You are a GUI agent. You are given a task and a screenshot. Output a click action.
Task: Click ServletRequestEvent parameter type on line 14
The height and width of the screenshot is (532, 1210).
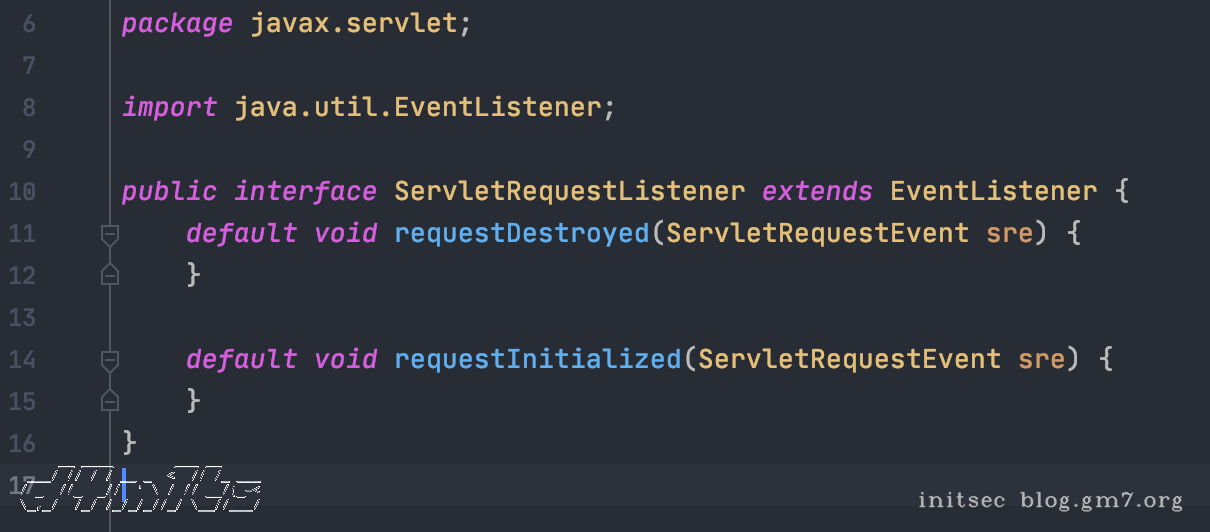[x=849, y=359]
